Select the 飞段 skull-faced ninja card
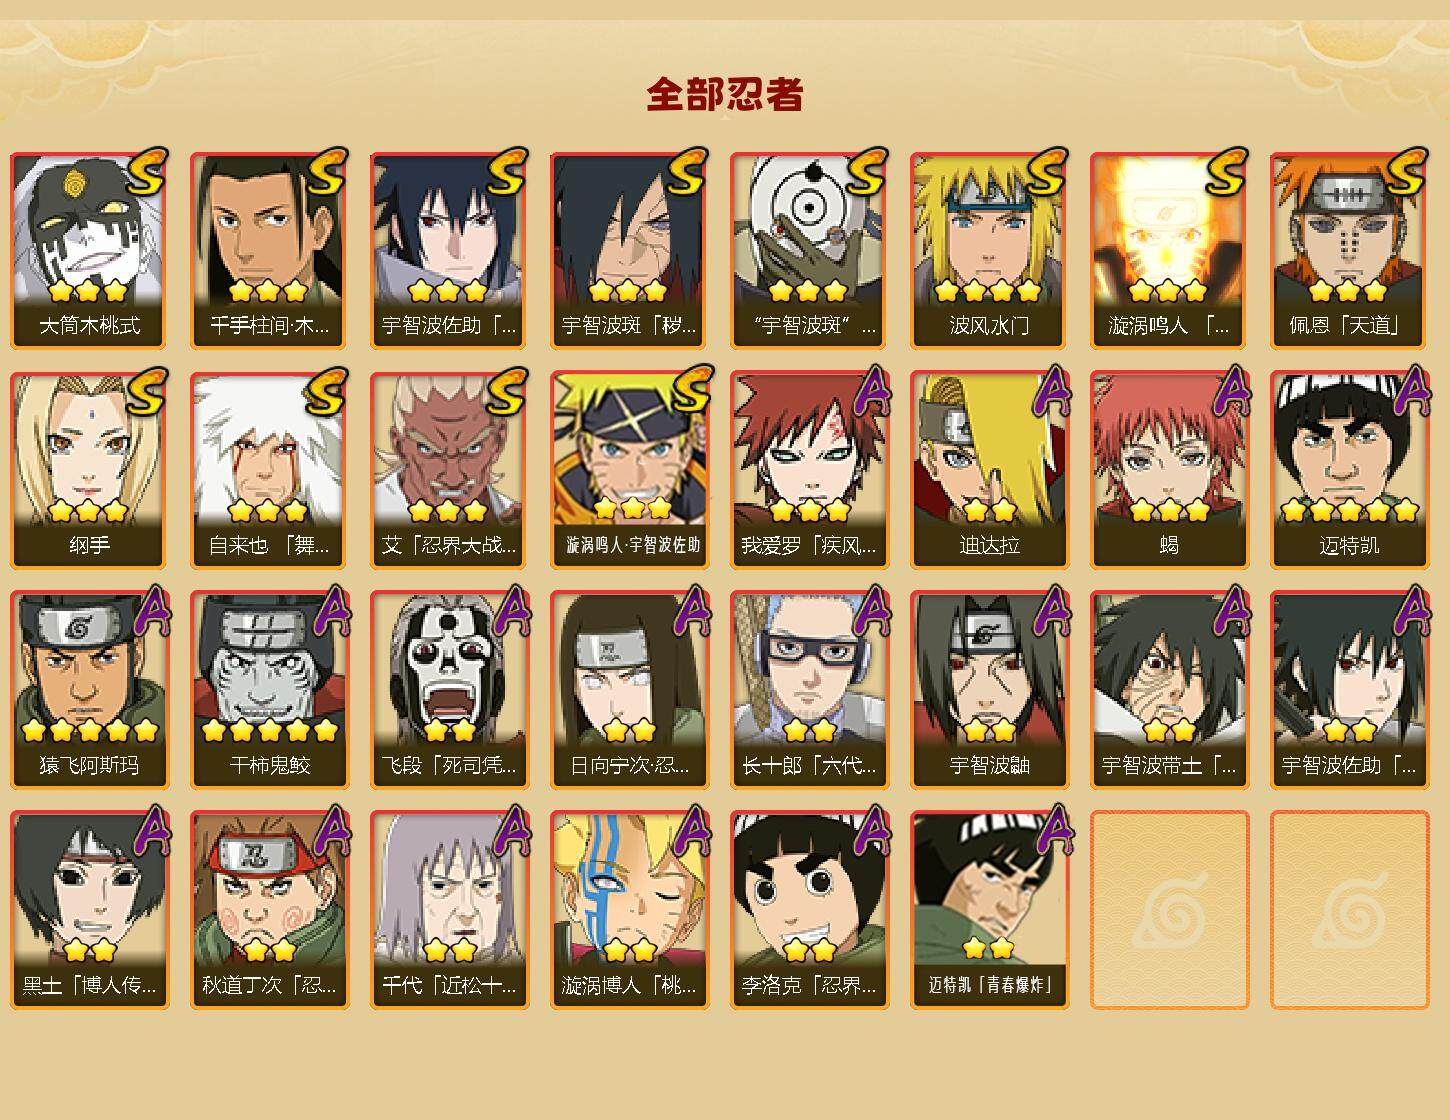Screen dimensions: 1450x1120 tap(449, 690)
